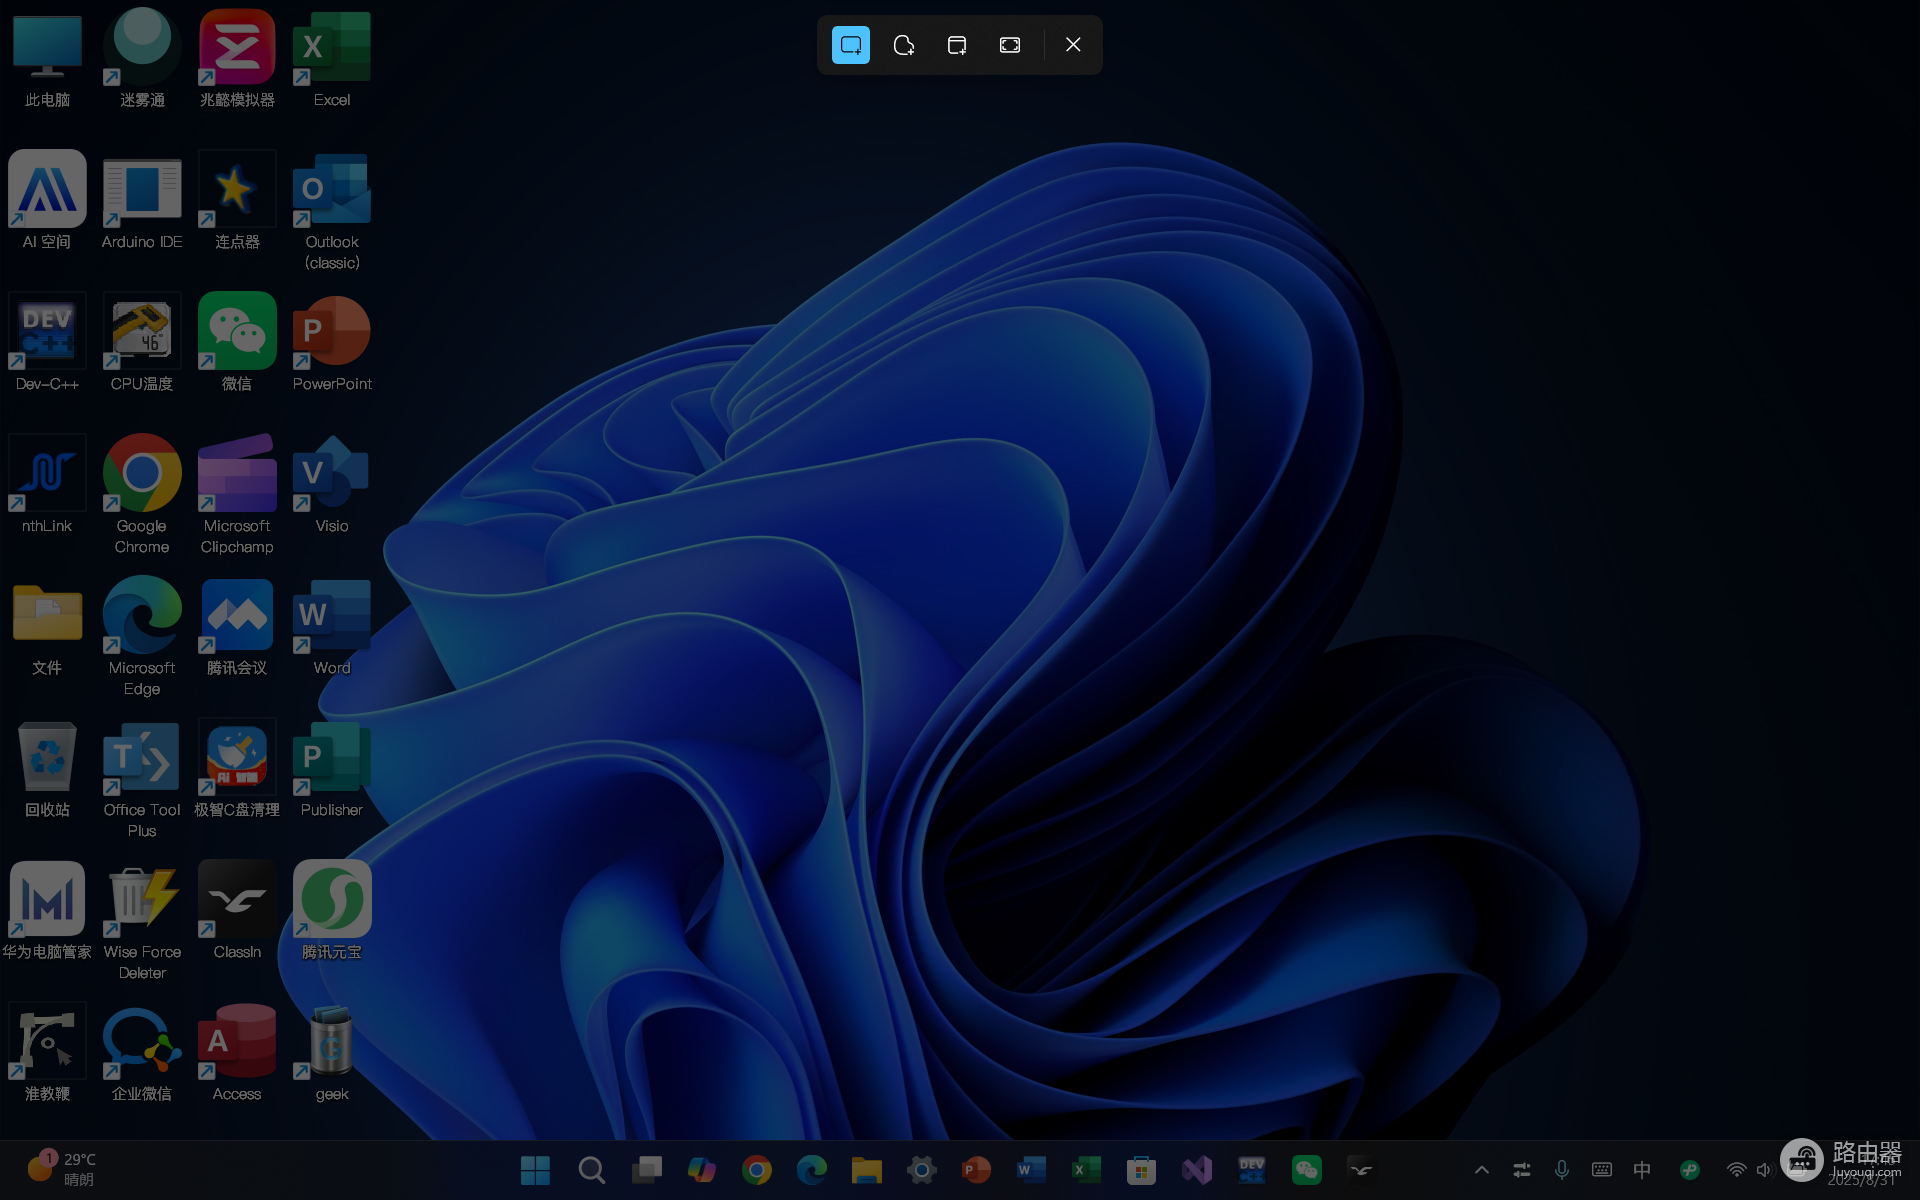Open PowerPoint desktop shortcut
This screenshot has height=1200, width=1920.
click(332, 342)
